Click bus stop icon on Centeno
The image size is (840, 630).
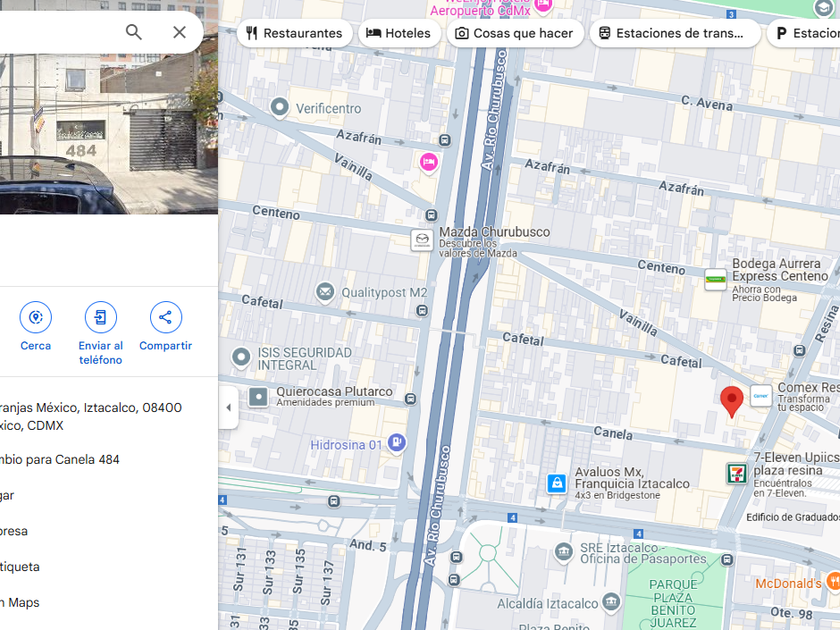click(431, 215)
